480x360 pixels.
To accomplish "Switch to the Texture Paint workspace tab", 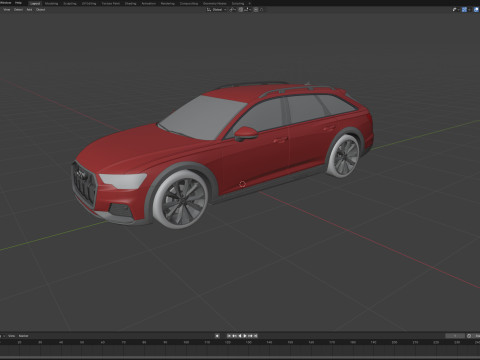I will point(111,3).
